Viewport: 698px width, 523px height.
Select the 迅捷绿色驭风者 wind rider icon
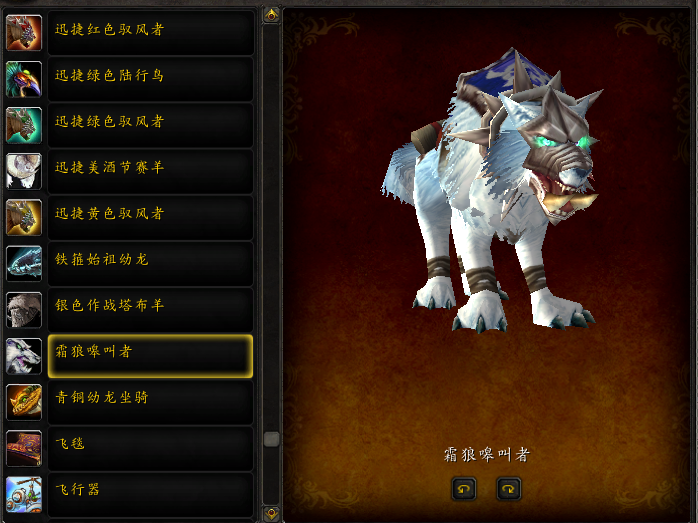tap(24, 125)
